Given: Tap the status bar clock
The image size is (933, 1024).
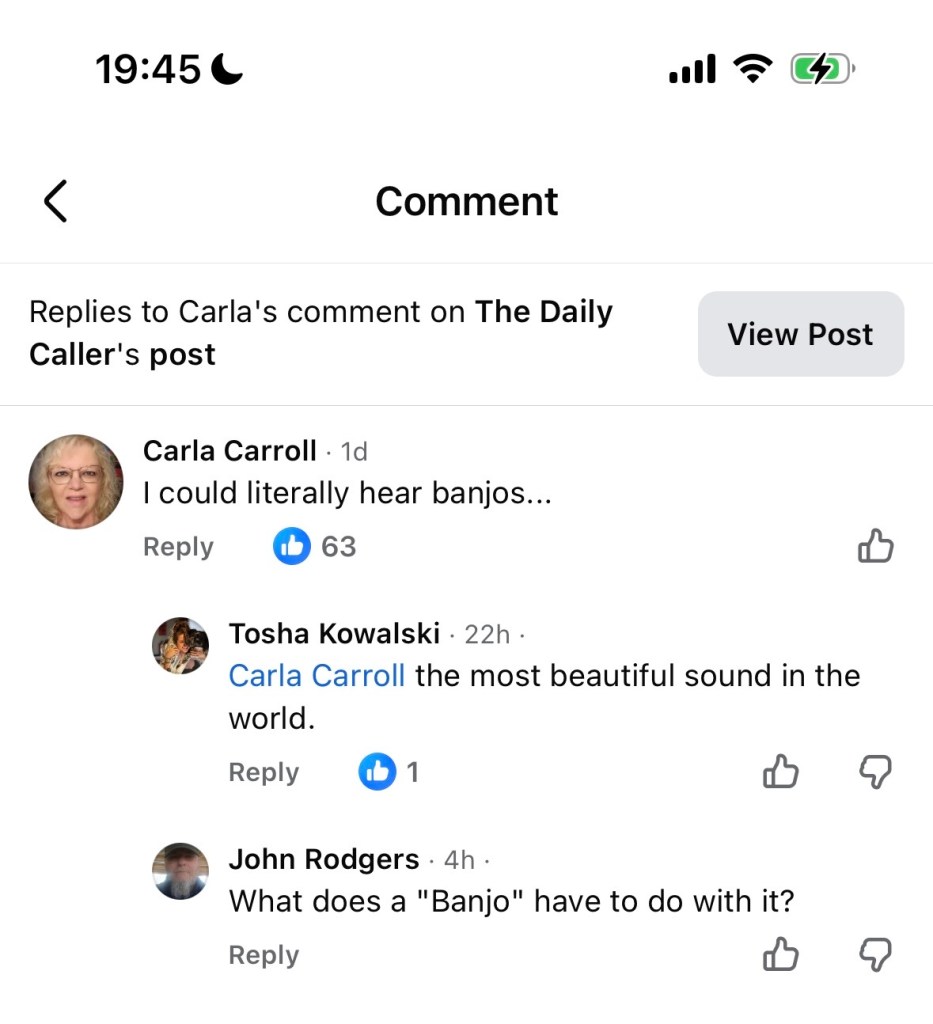Looking at the screenshot, I should click(148, 69).
